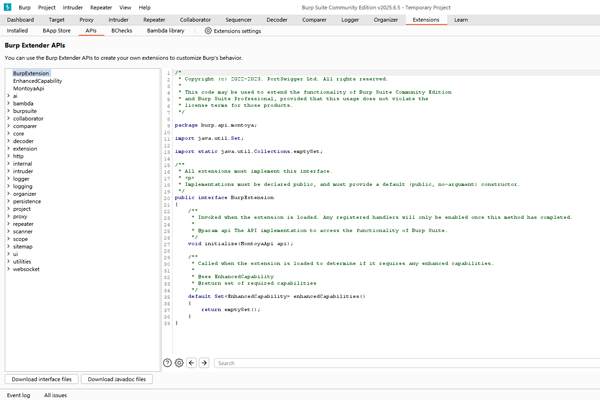Viewport: 600px width, 400px height.
Task: Open the Intruder menu in menu bar
Action: [73, 7]
